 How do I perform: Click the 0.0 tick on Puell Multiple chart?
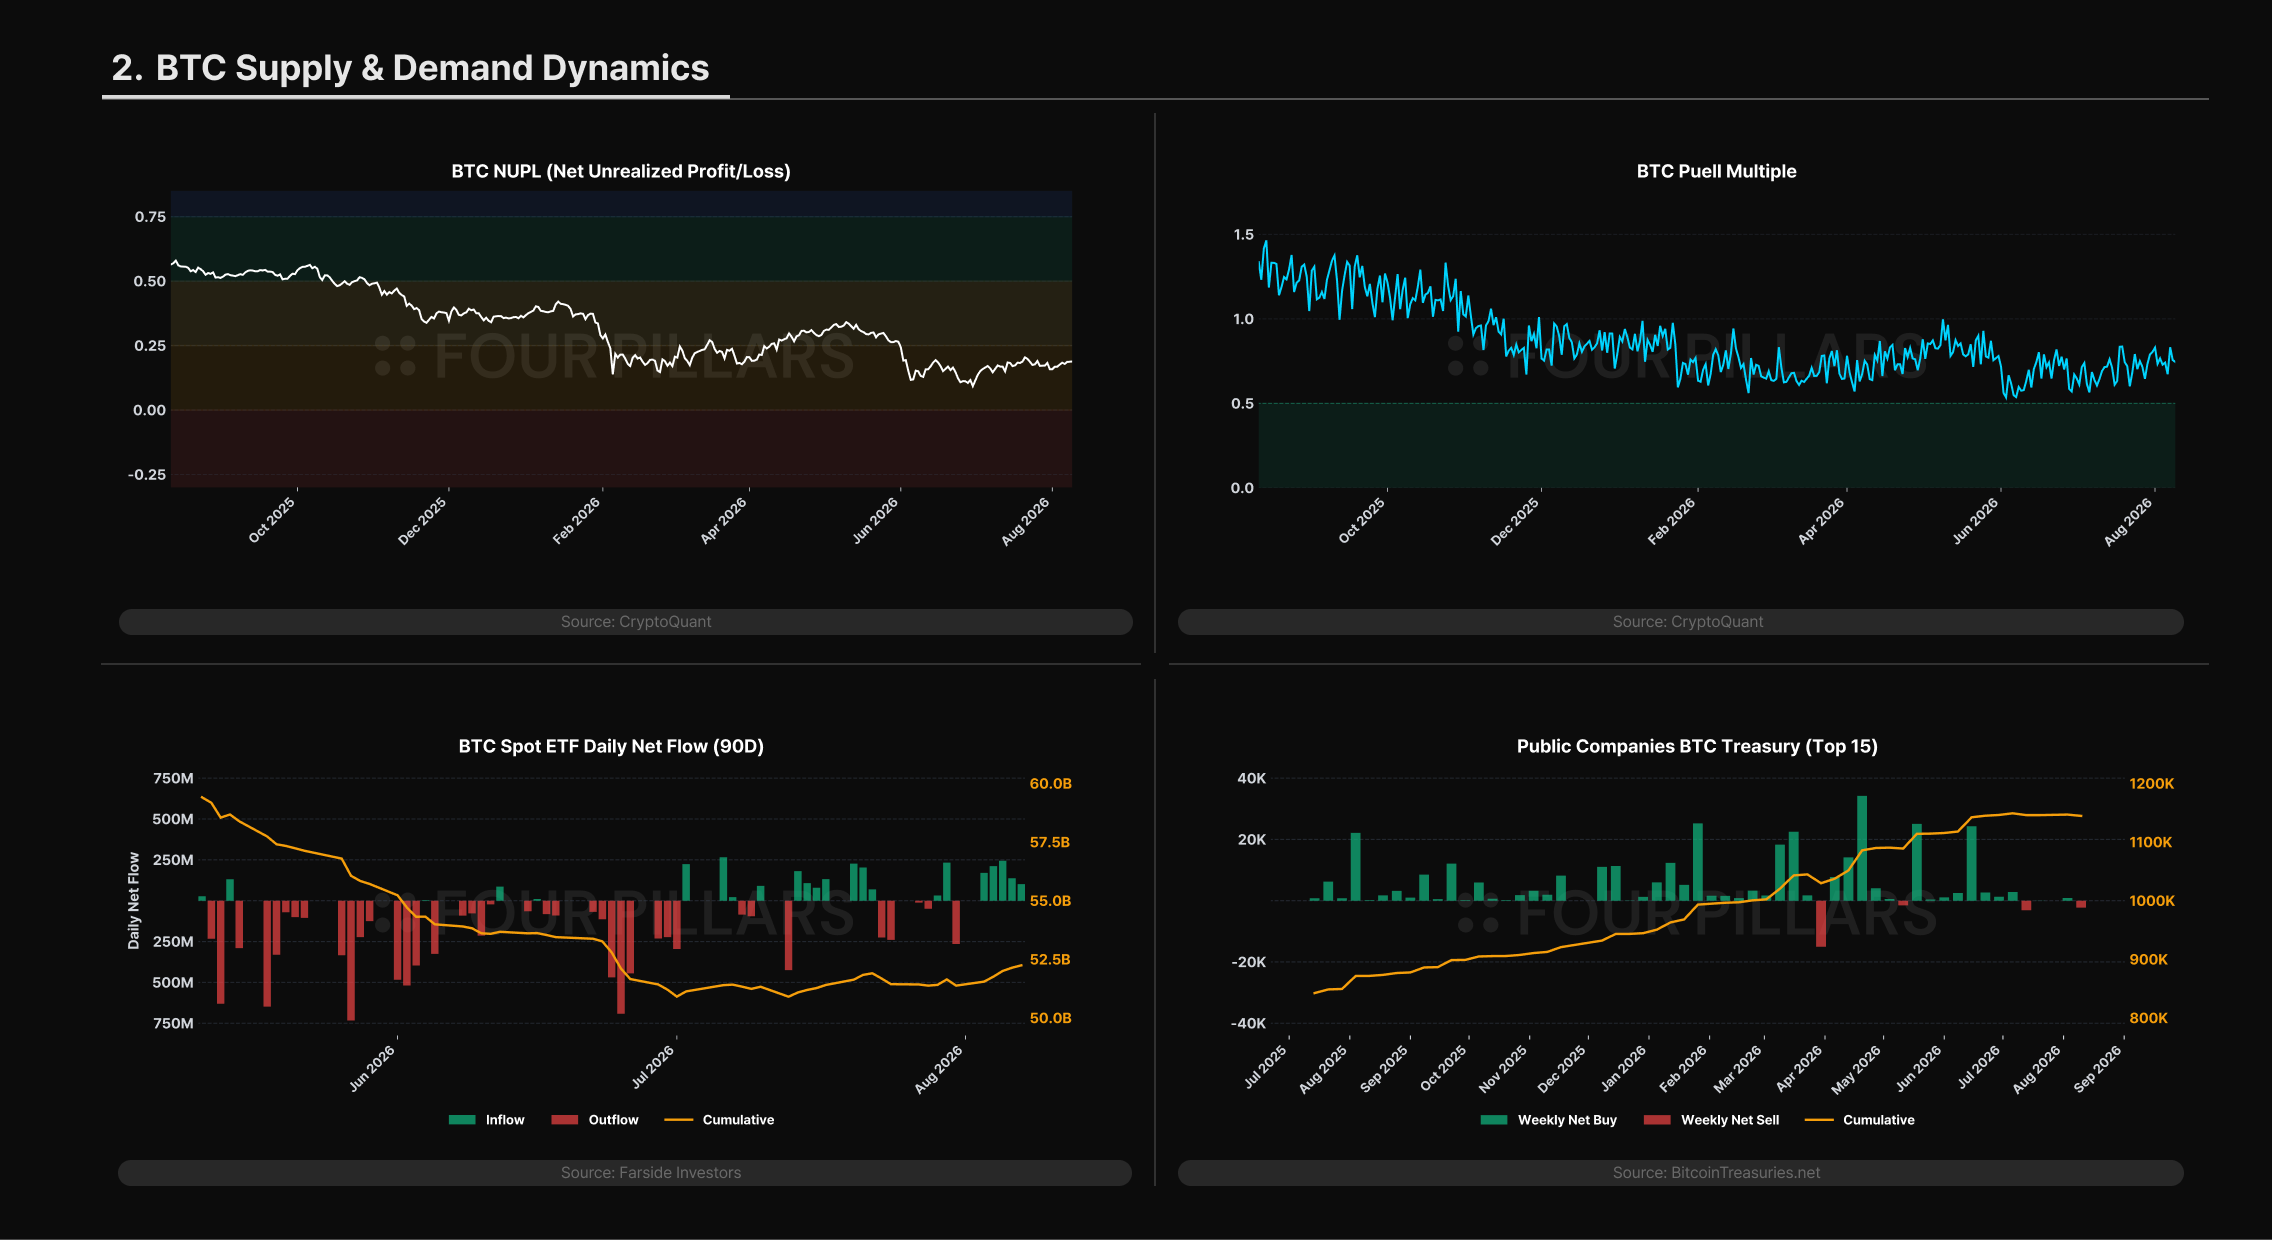(1242, 488)
